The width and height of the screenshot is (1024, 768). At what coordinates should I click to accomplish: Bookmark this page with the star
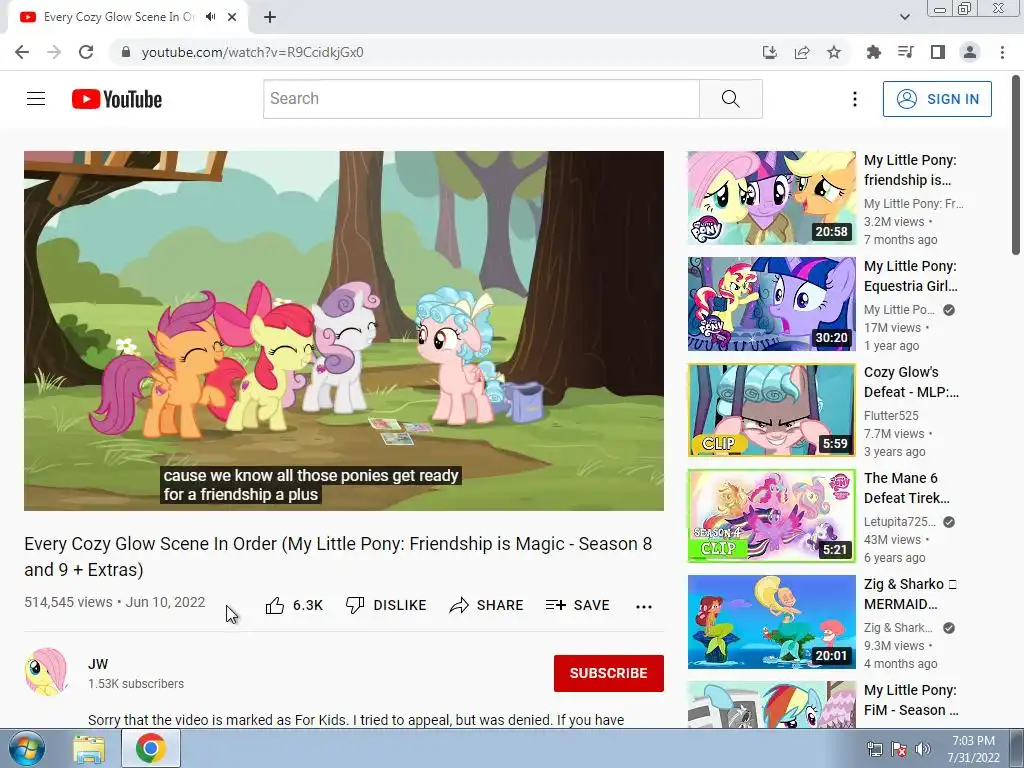pos(834,52)
